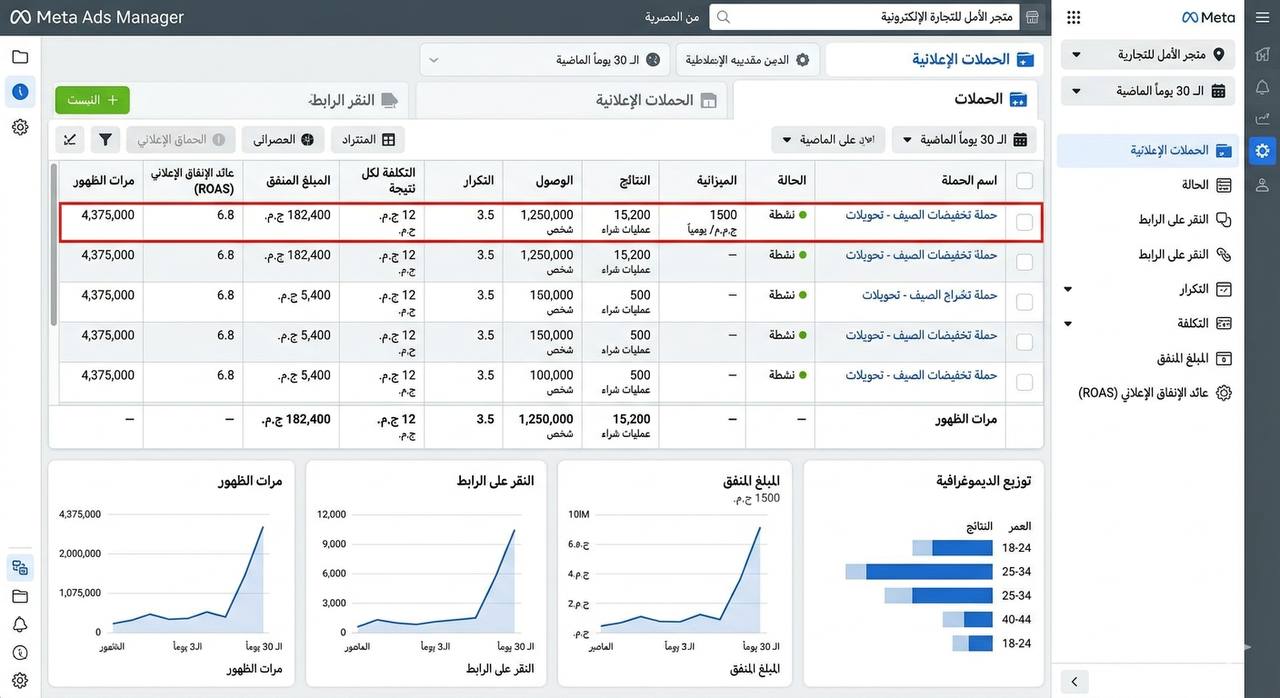This screenshot has height=698, width=1280.
Task: Open the حملة تخراج الصيف - تحويلات campaign link
Action: coord(930,295)
